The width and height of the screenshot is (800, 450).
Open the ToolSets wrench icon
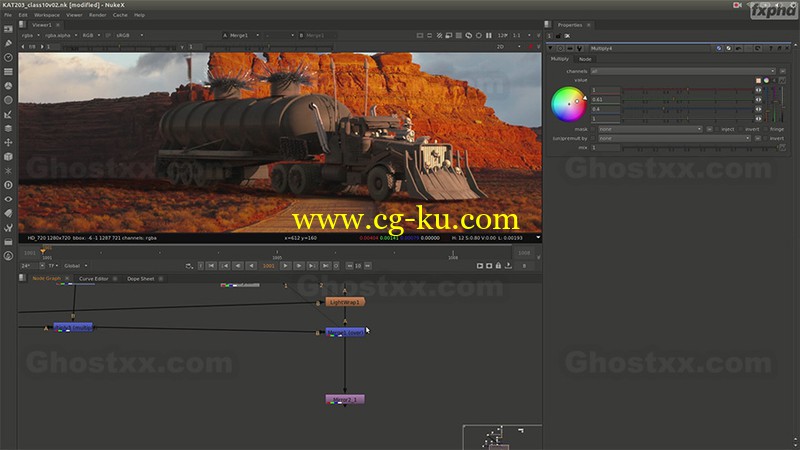tap(8, 228)
